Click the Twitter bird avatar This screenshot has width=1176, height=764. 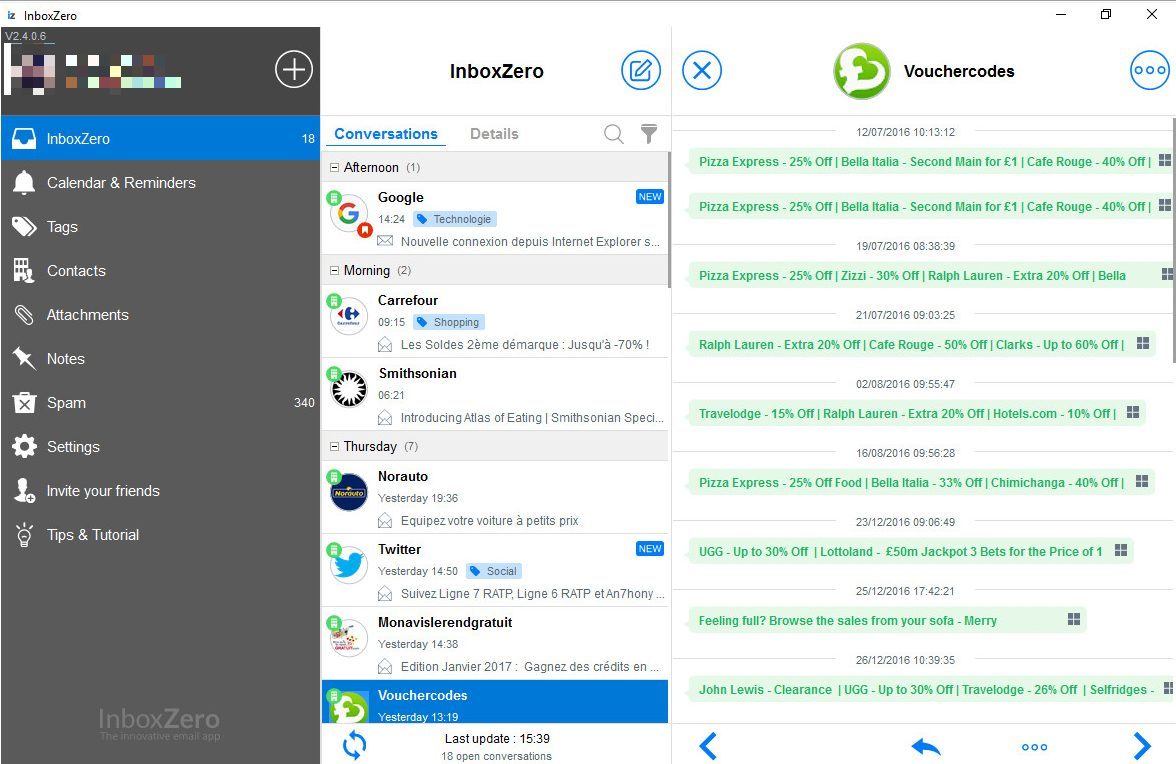[x=349, y=565]
